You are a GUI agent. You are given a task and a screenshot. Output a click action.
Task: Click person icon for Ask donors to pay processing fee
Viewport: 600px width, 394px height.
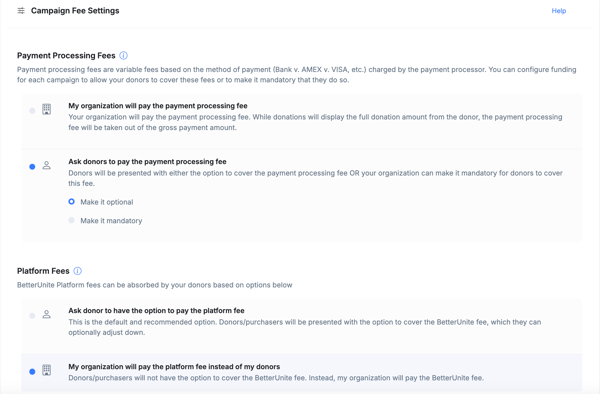point(46,166)
